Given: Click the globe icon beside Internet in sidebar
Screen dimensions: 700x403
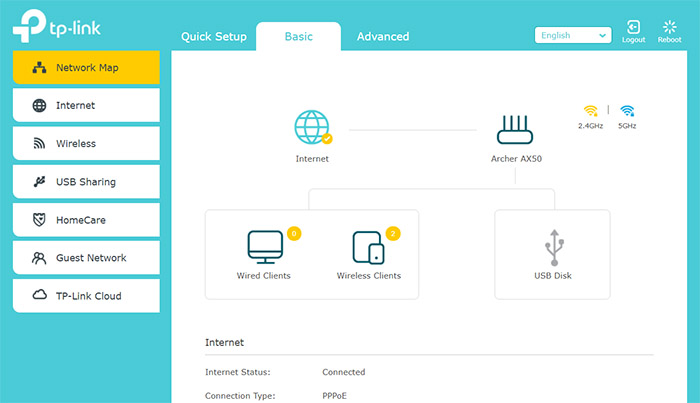Looking at the screenshot, I should coord(39,105).
